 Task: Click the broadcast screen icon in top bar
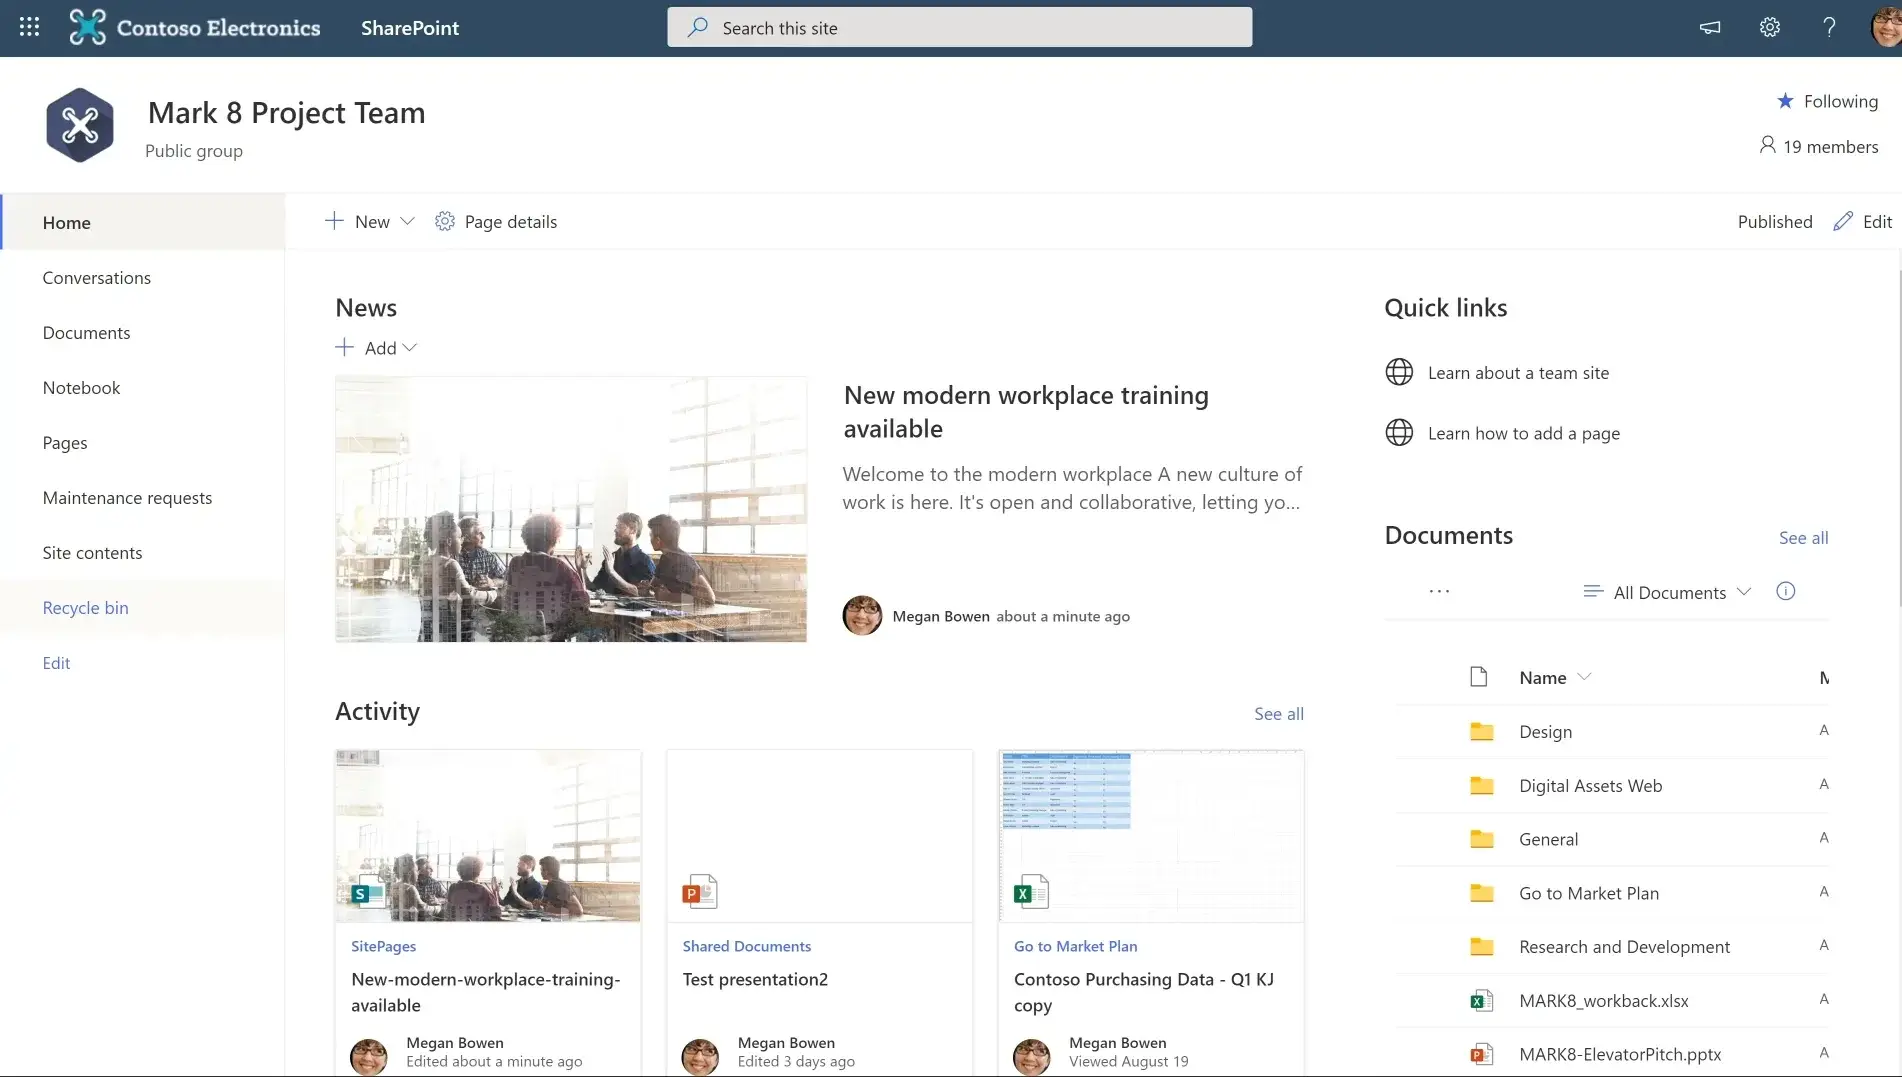(x=1710, y=27)
